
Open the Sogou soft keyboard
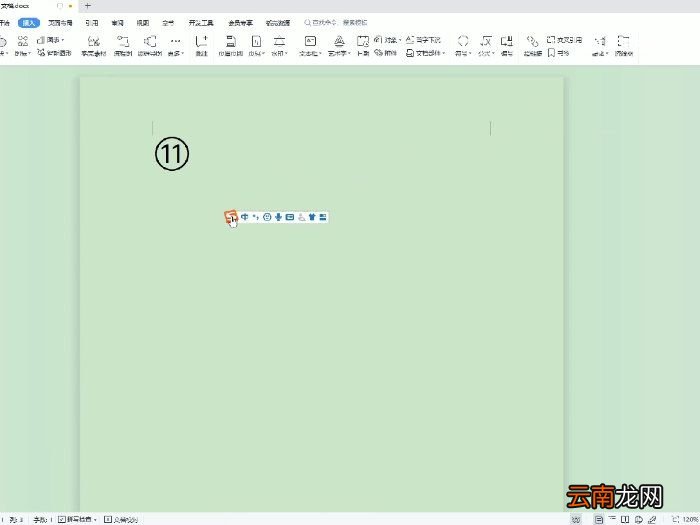pos(290,217)
